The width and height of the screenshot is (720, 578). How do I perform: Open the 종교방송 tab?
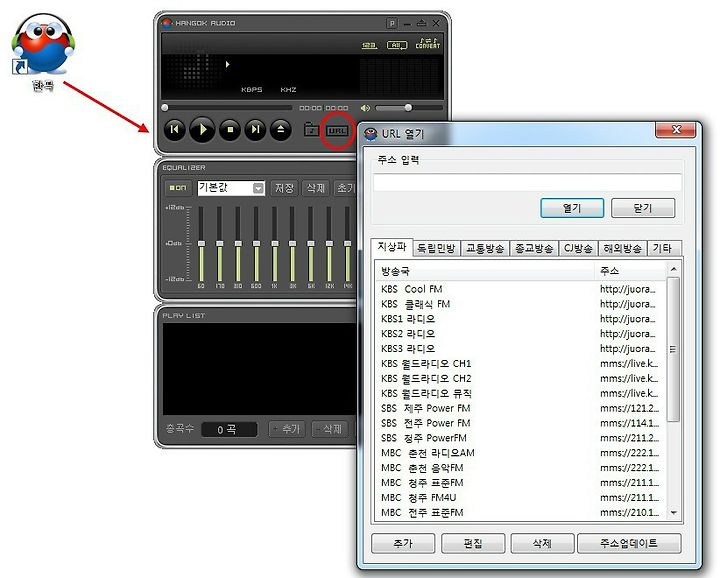pos(534,248)
